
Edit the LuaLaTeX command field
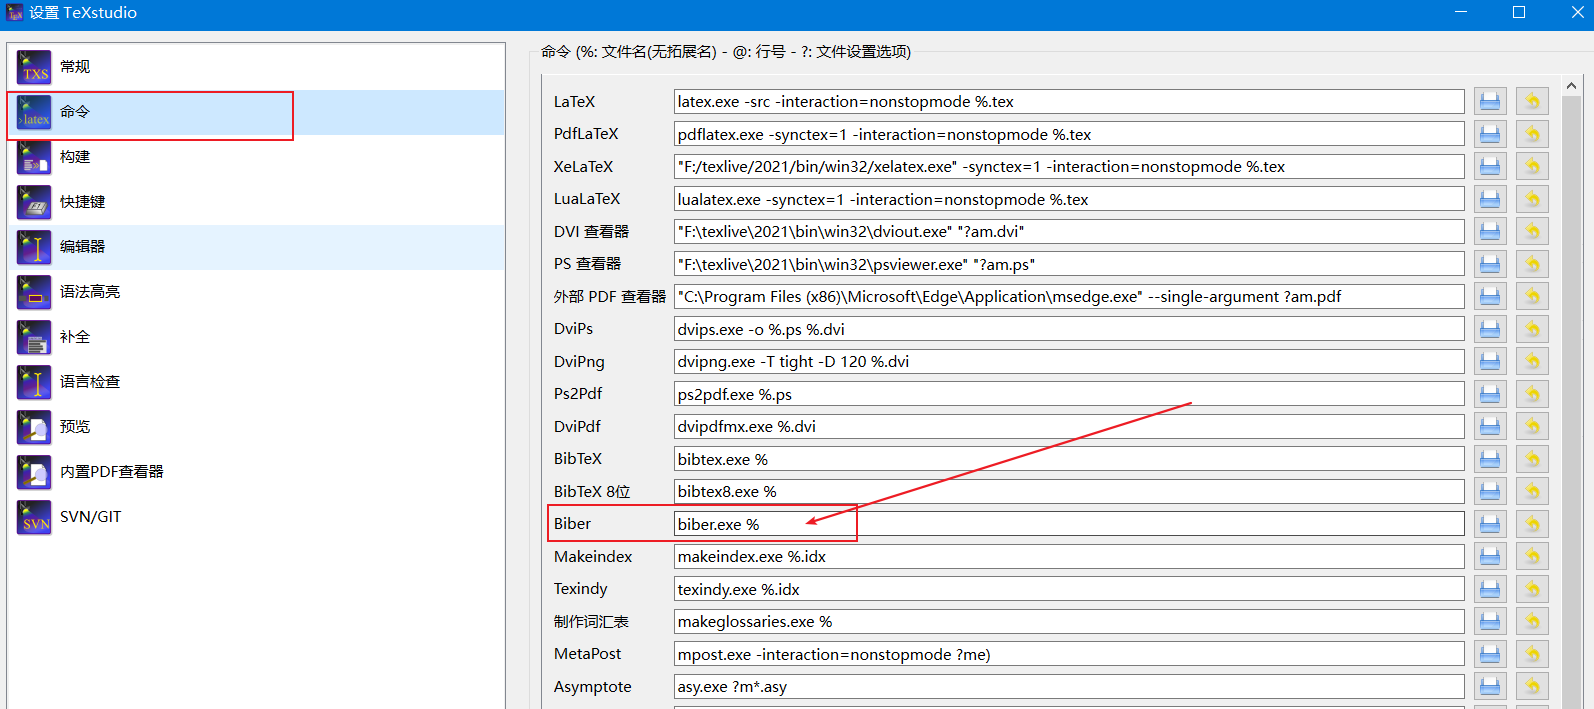click(x=1069, y=199)
